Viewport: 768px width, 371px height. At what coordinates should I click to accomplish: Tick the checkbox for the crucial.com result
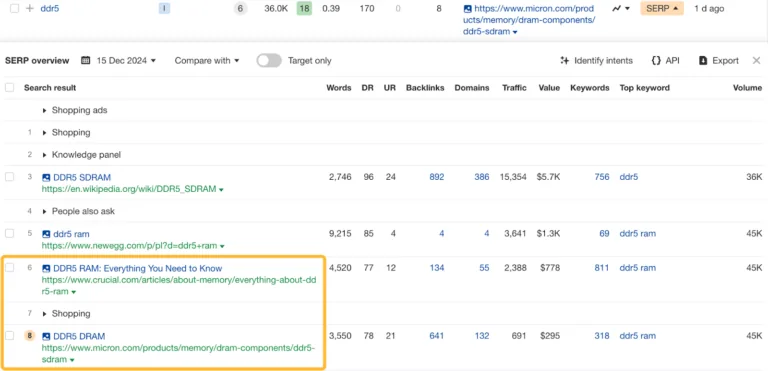[9, 268]
